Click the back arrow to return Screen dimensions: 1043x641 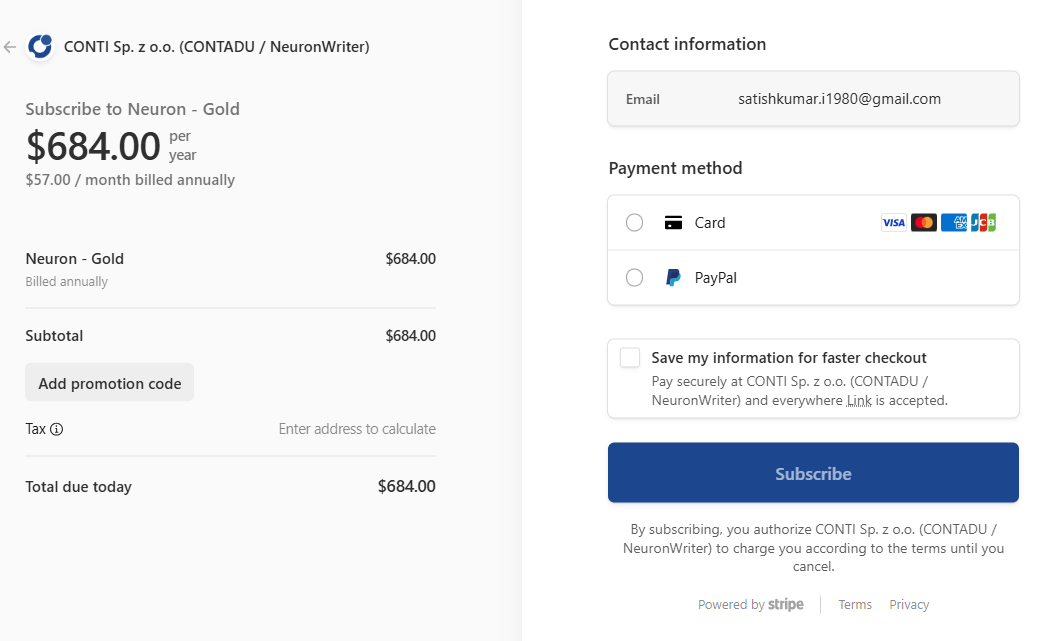[10, 46]
